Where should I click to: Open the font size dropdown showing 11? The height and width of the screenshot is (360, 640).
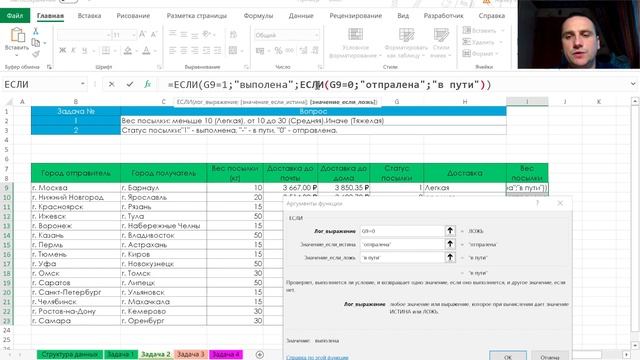coord(133,36)
